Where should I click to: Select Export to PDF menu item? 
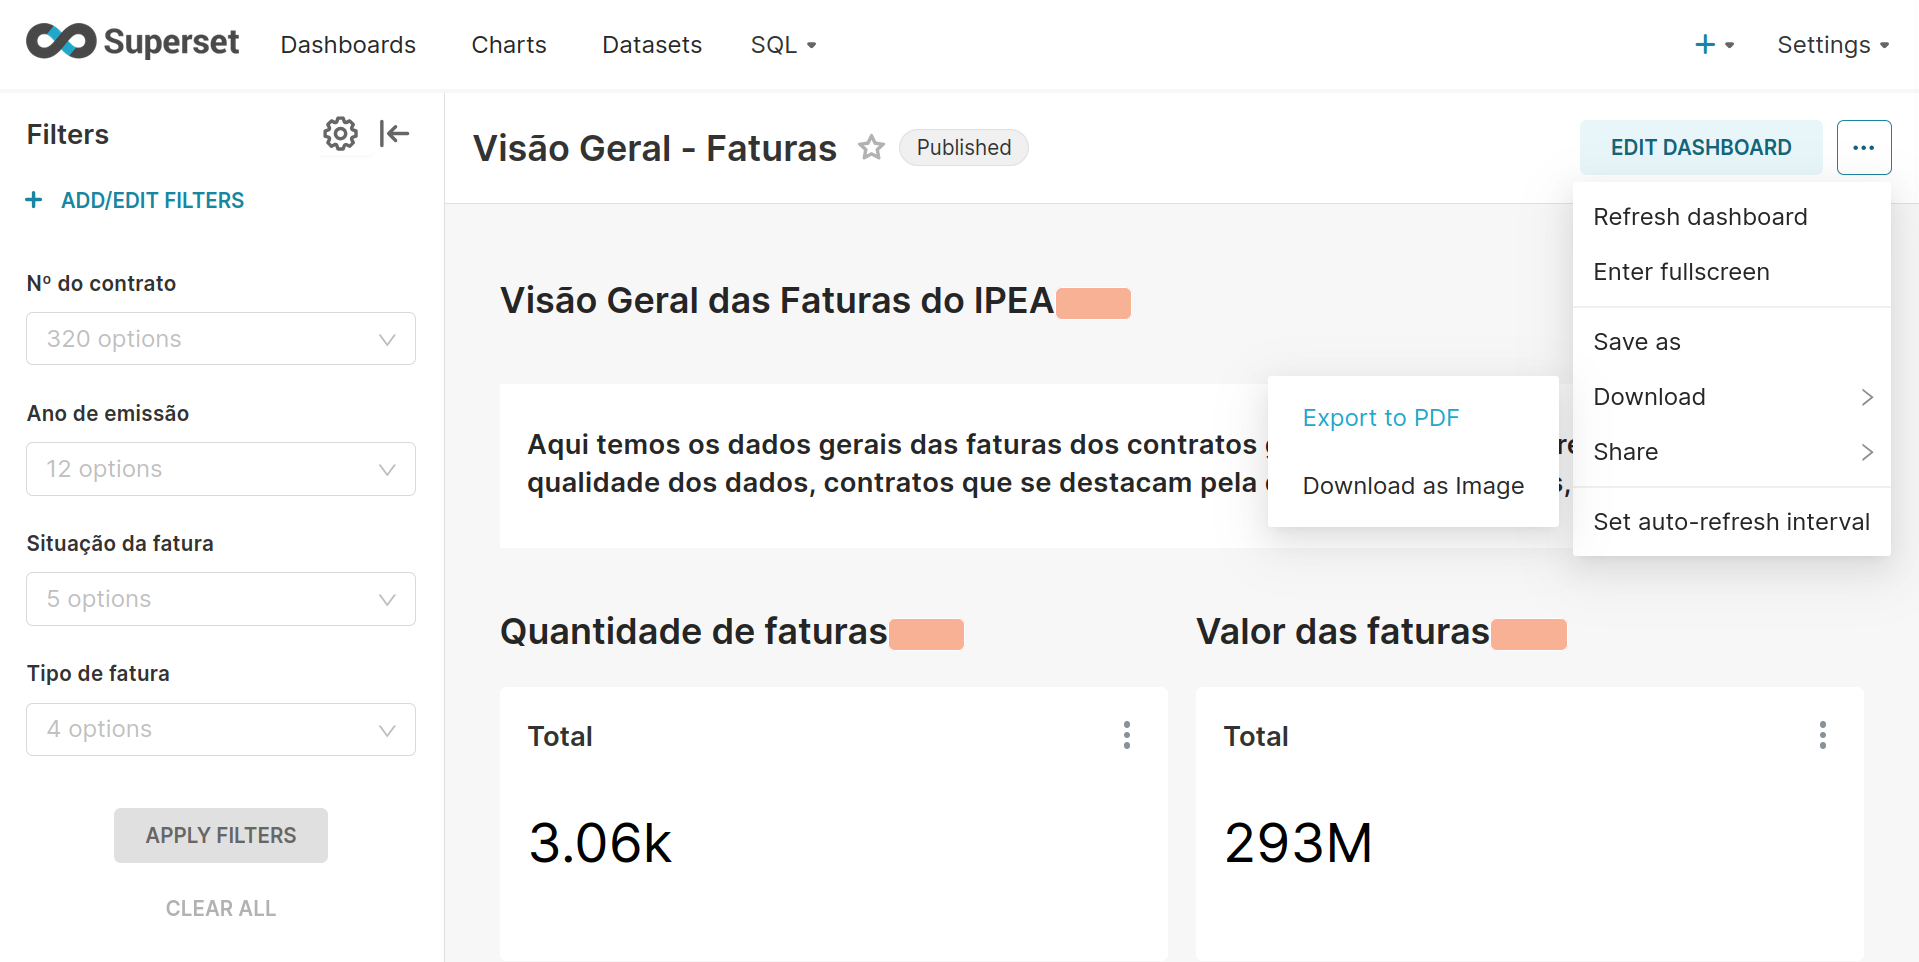1380,418
